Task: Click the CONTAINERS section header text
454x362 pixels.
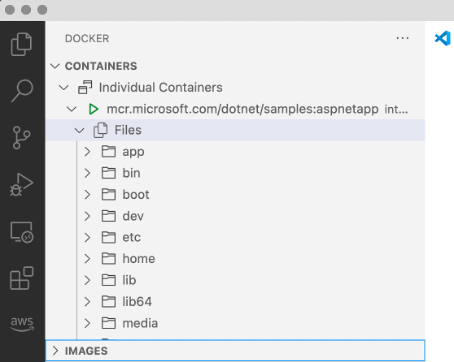Action: [101, 66]
